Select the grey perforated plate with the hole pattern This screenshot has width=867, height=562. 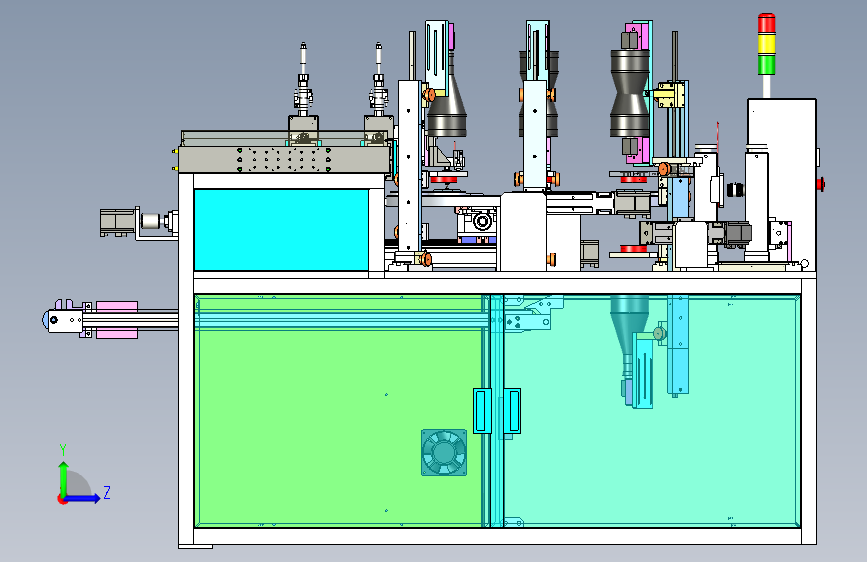284,160
